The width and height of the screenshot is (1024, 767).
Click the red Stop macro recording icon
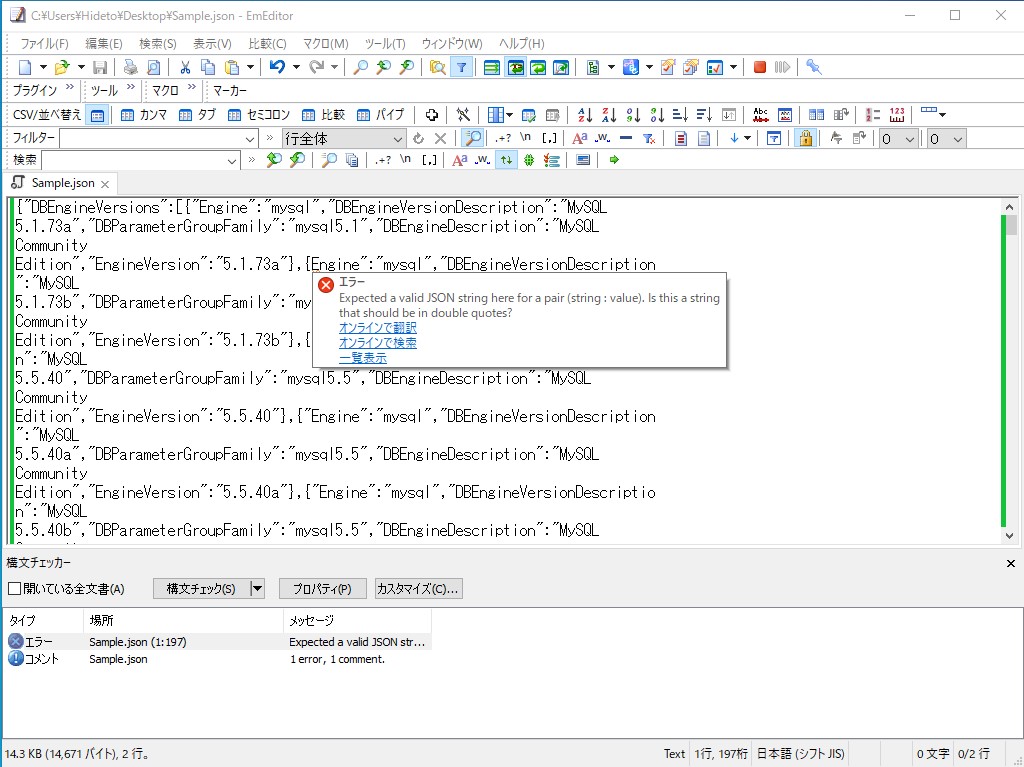point(760,67)
